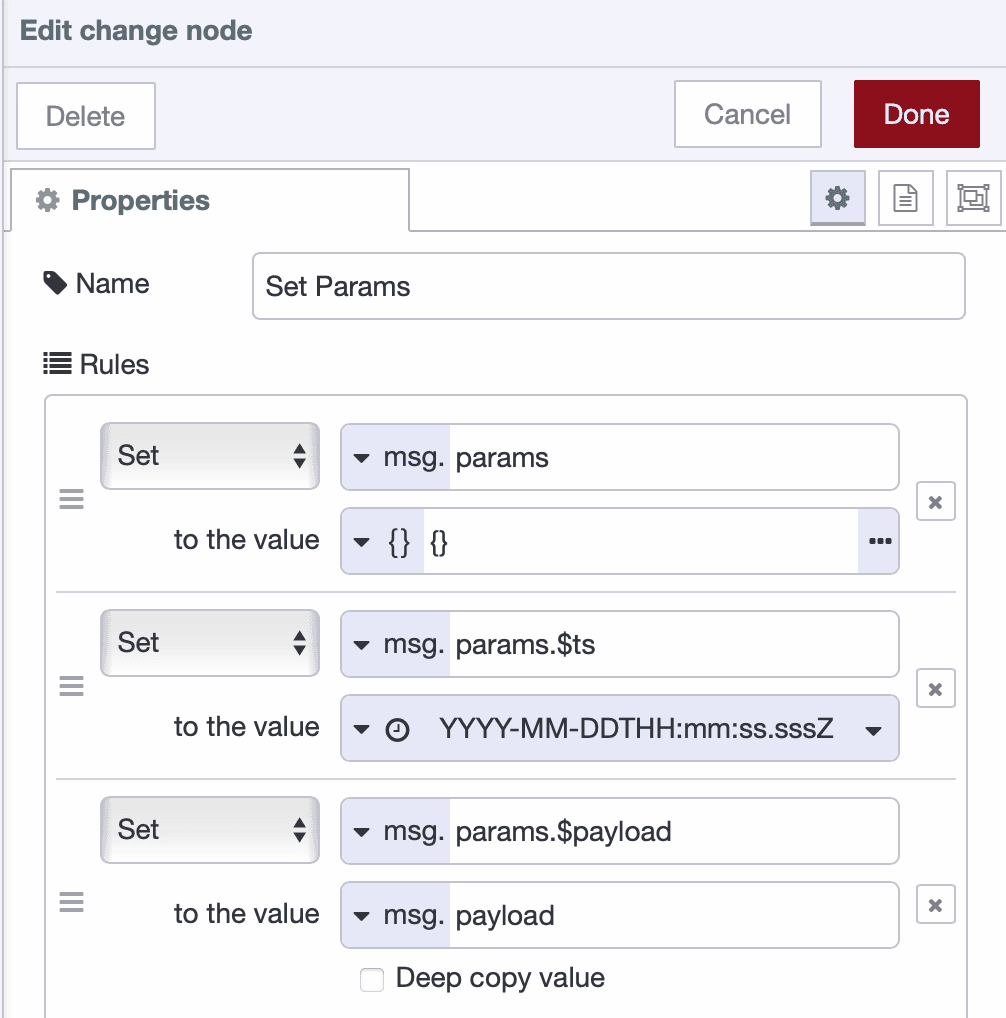This screenshot has height=1018, width=1006.
Task: Enable the Deep copy value checkbox
Action: coord(371,980)
